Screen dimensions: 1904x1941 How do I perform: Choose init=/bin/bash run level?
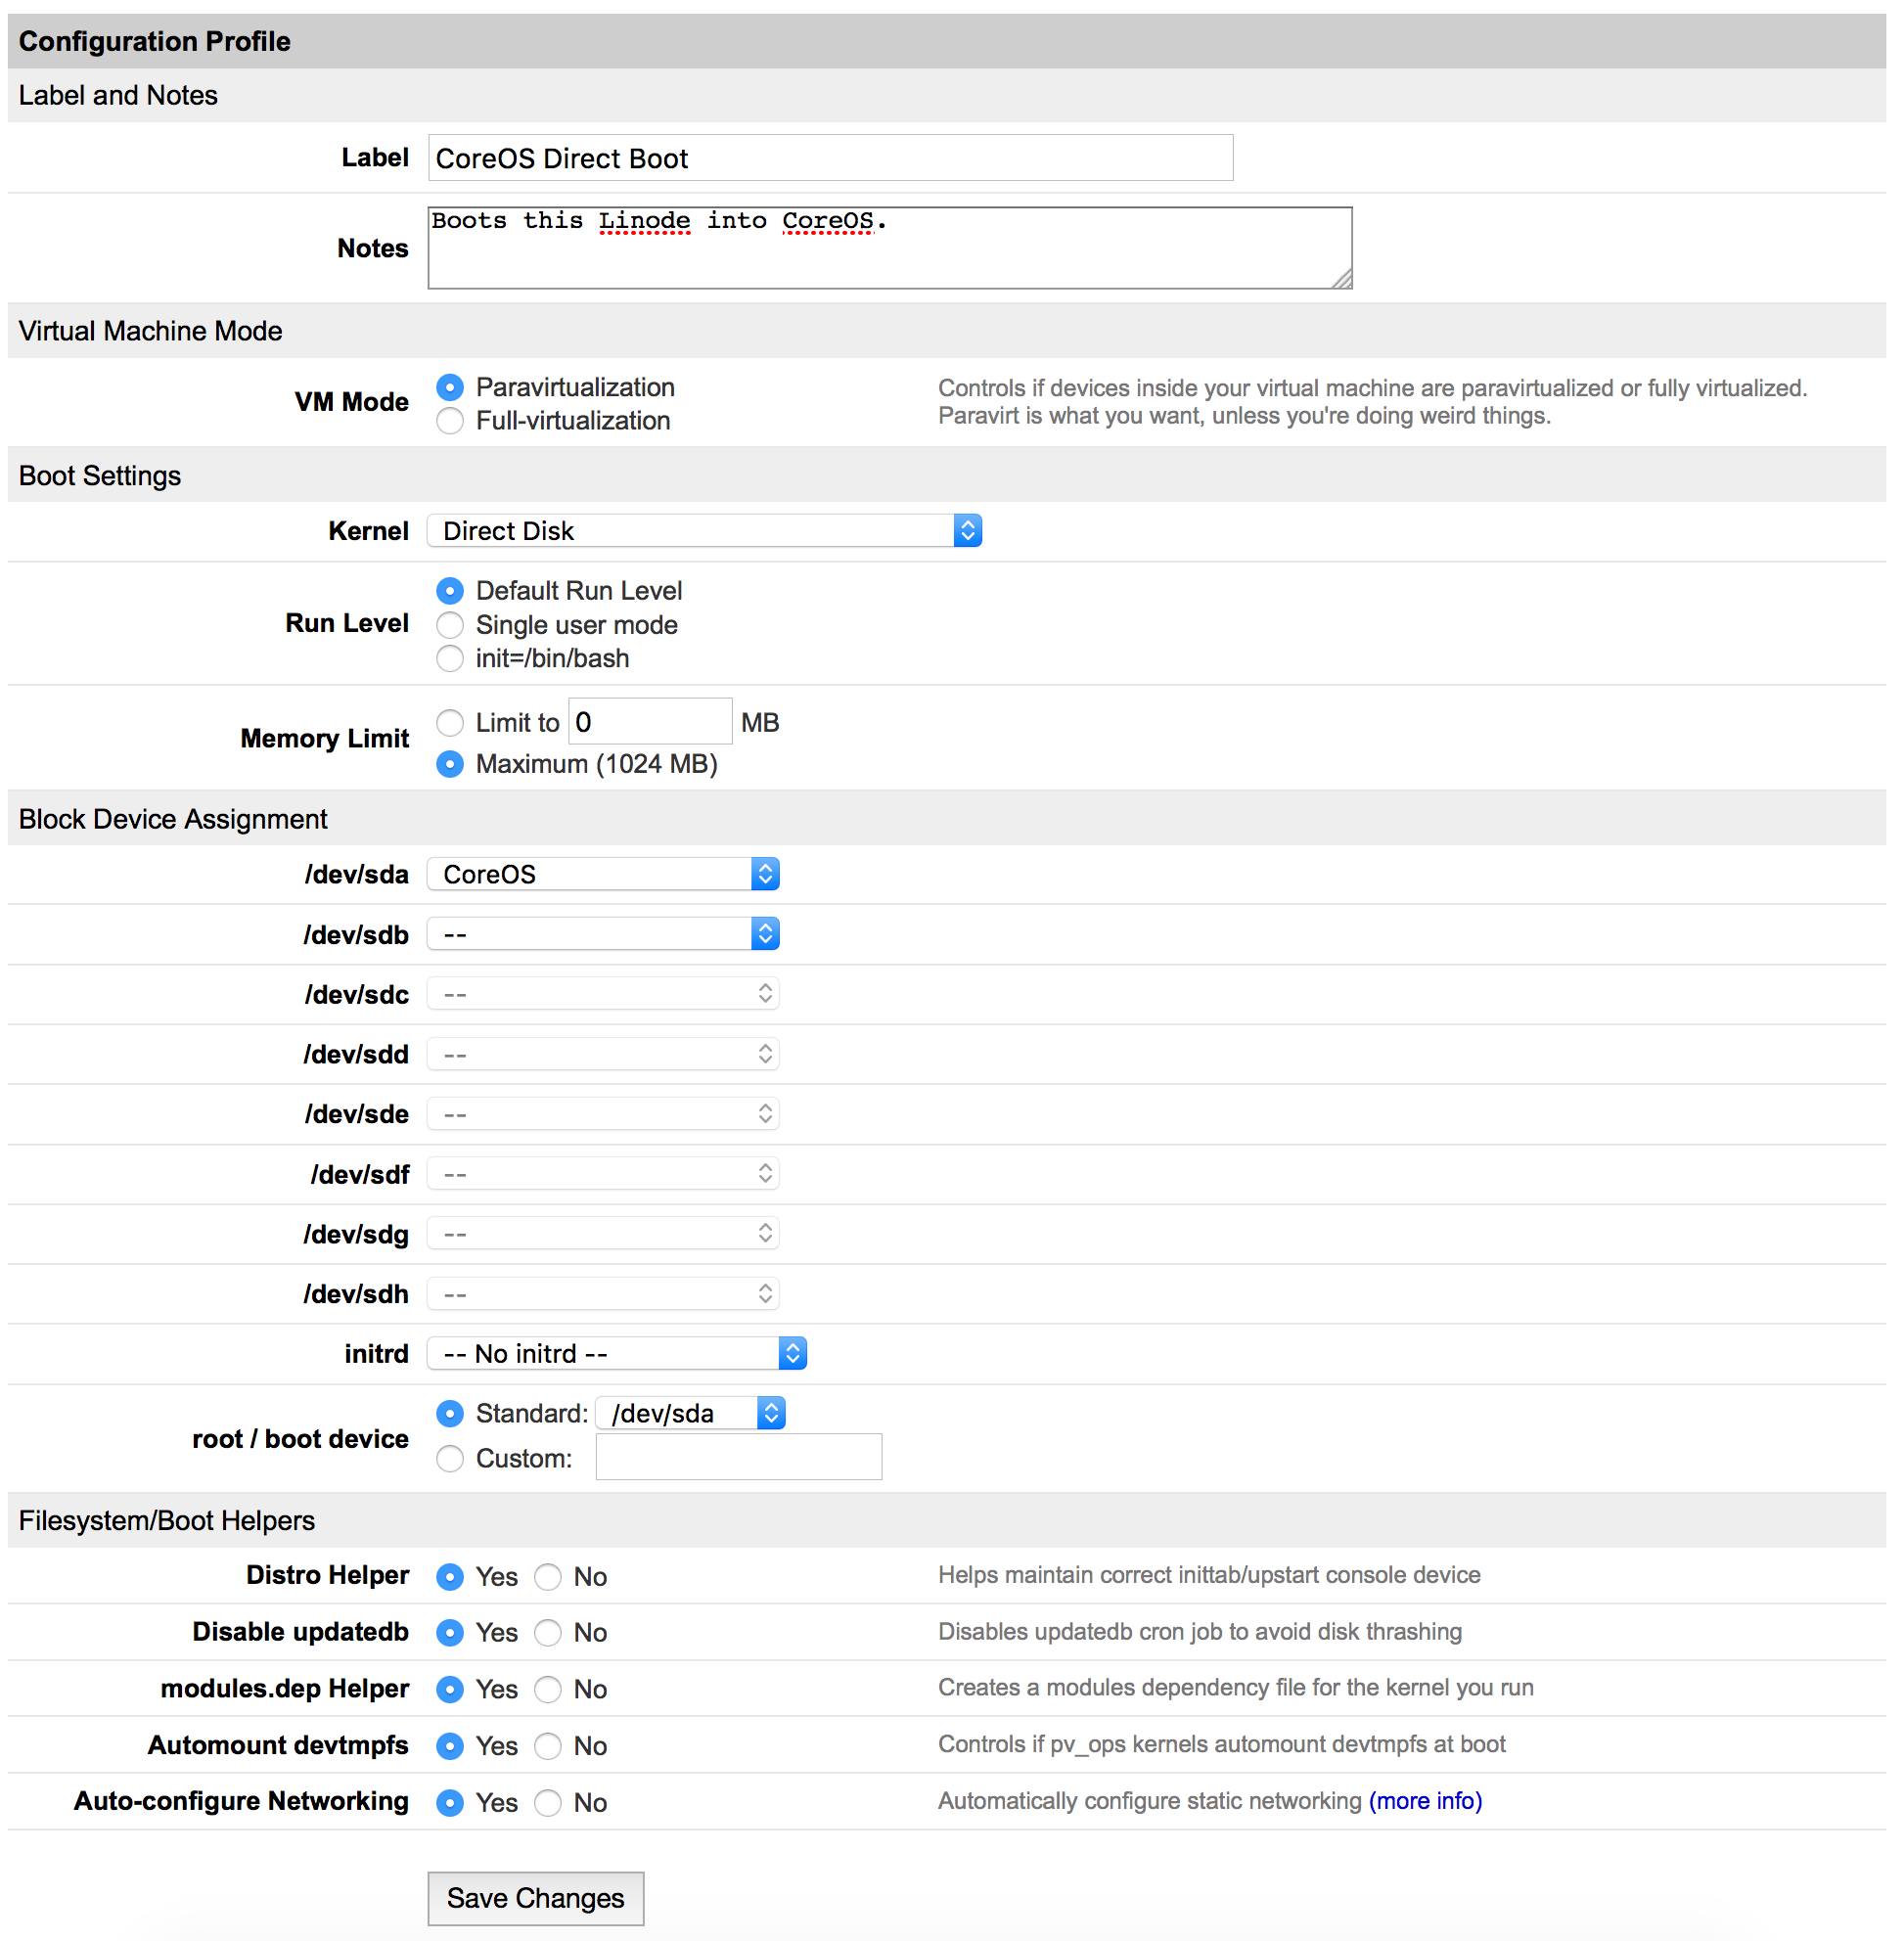450,658
